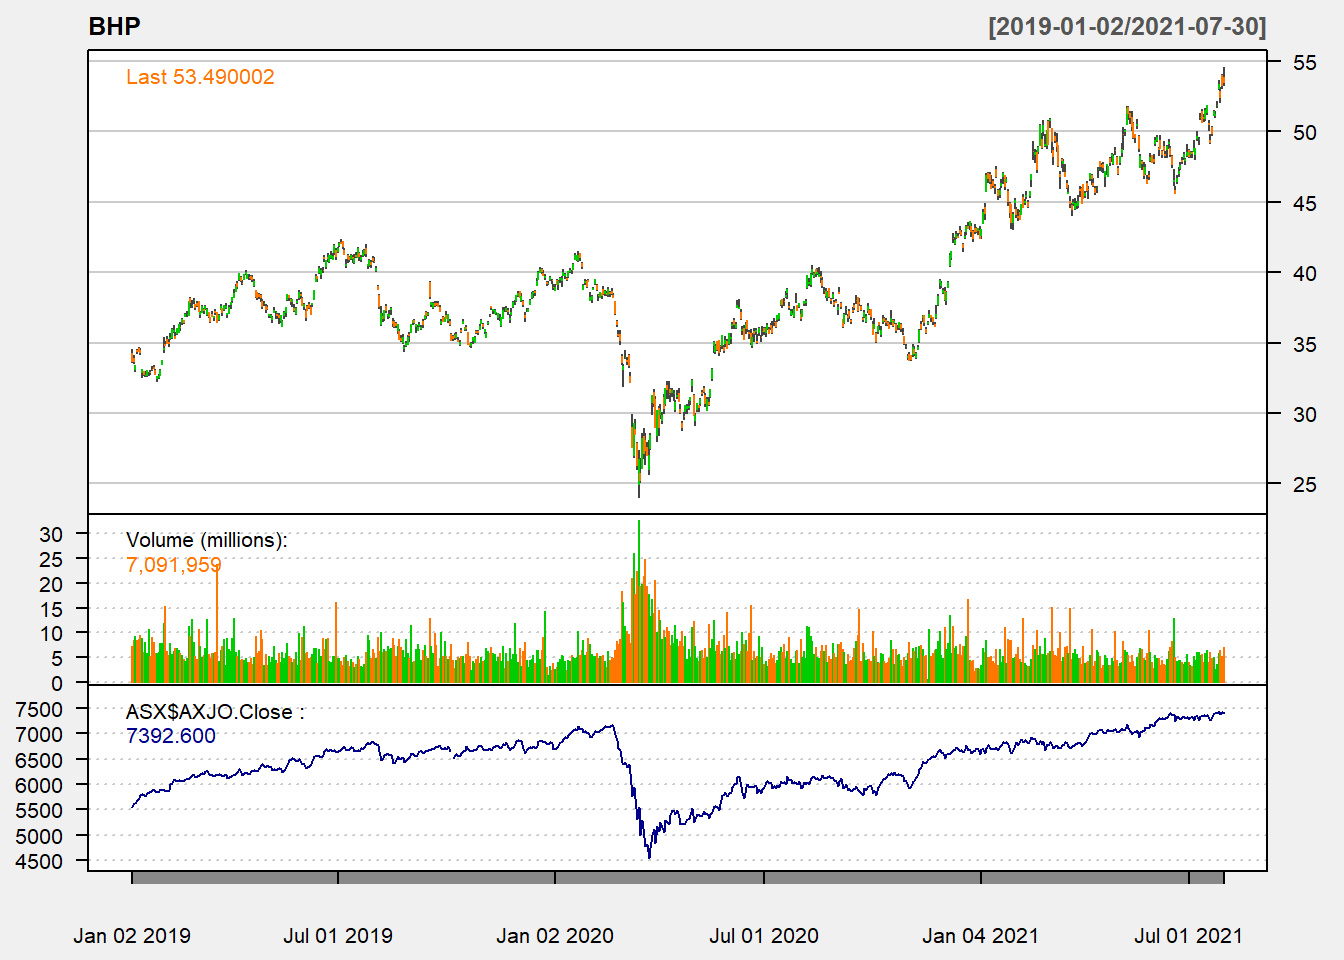
Task: Click the 'Jan 02 2020' date label
Action: (555, 936)
